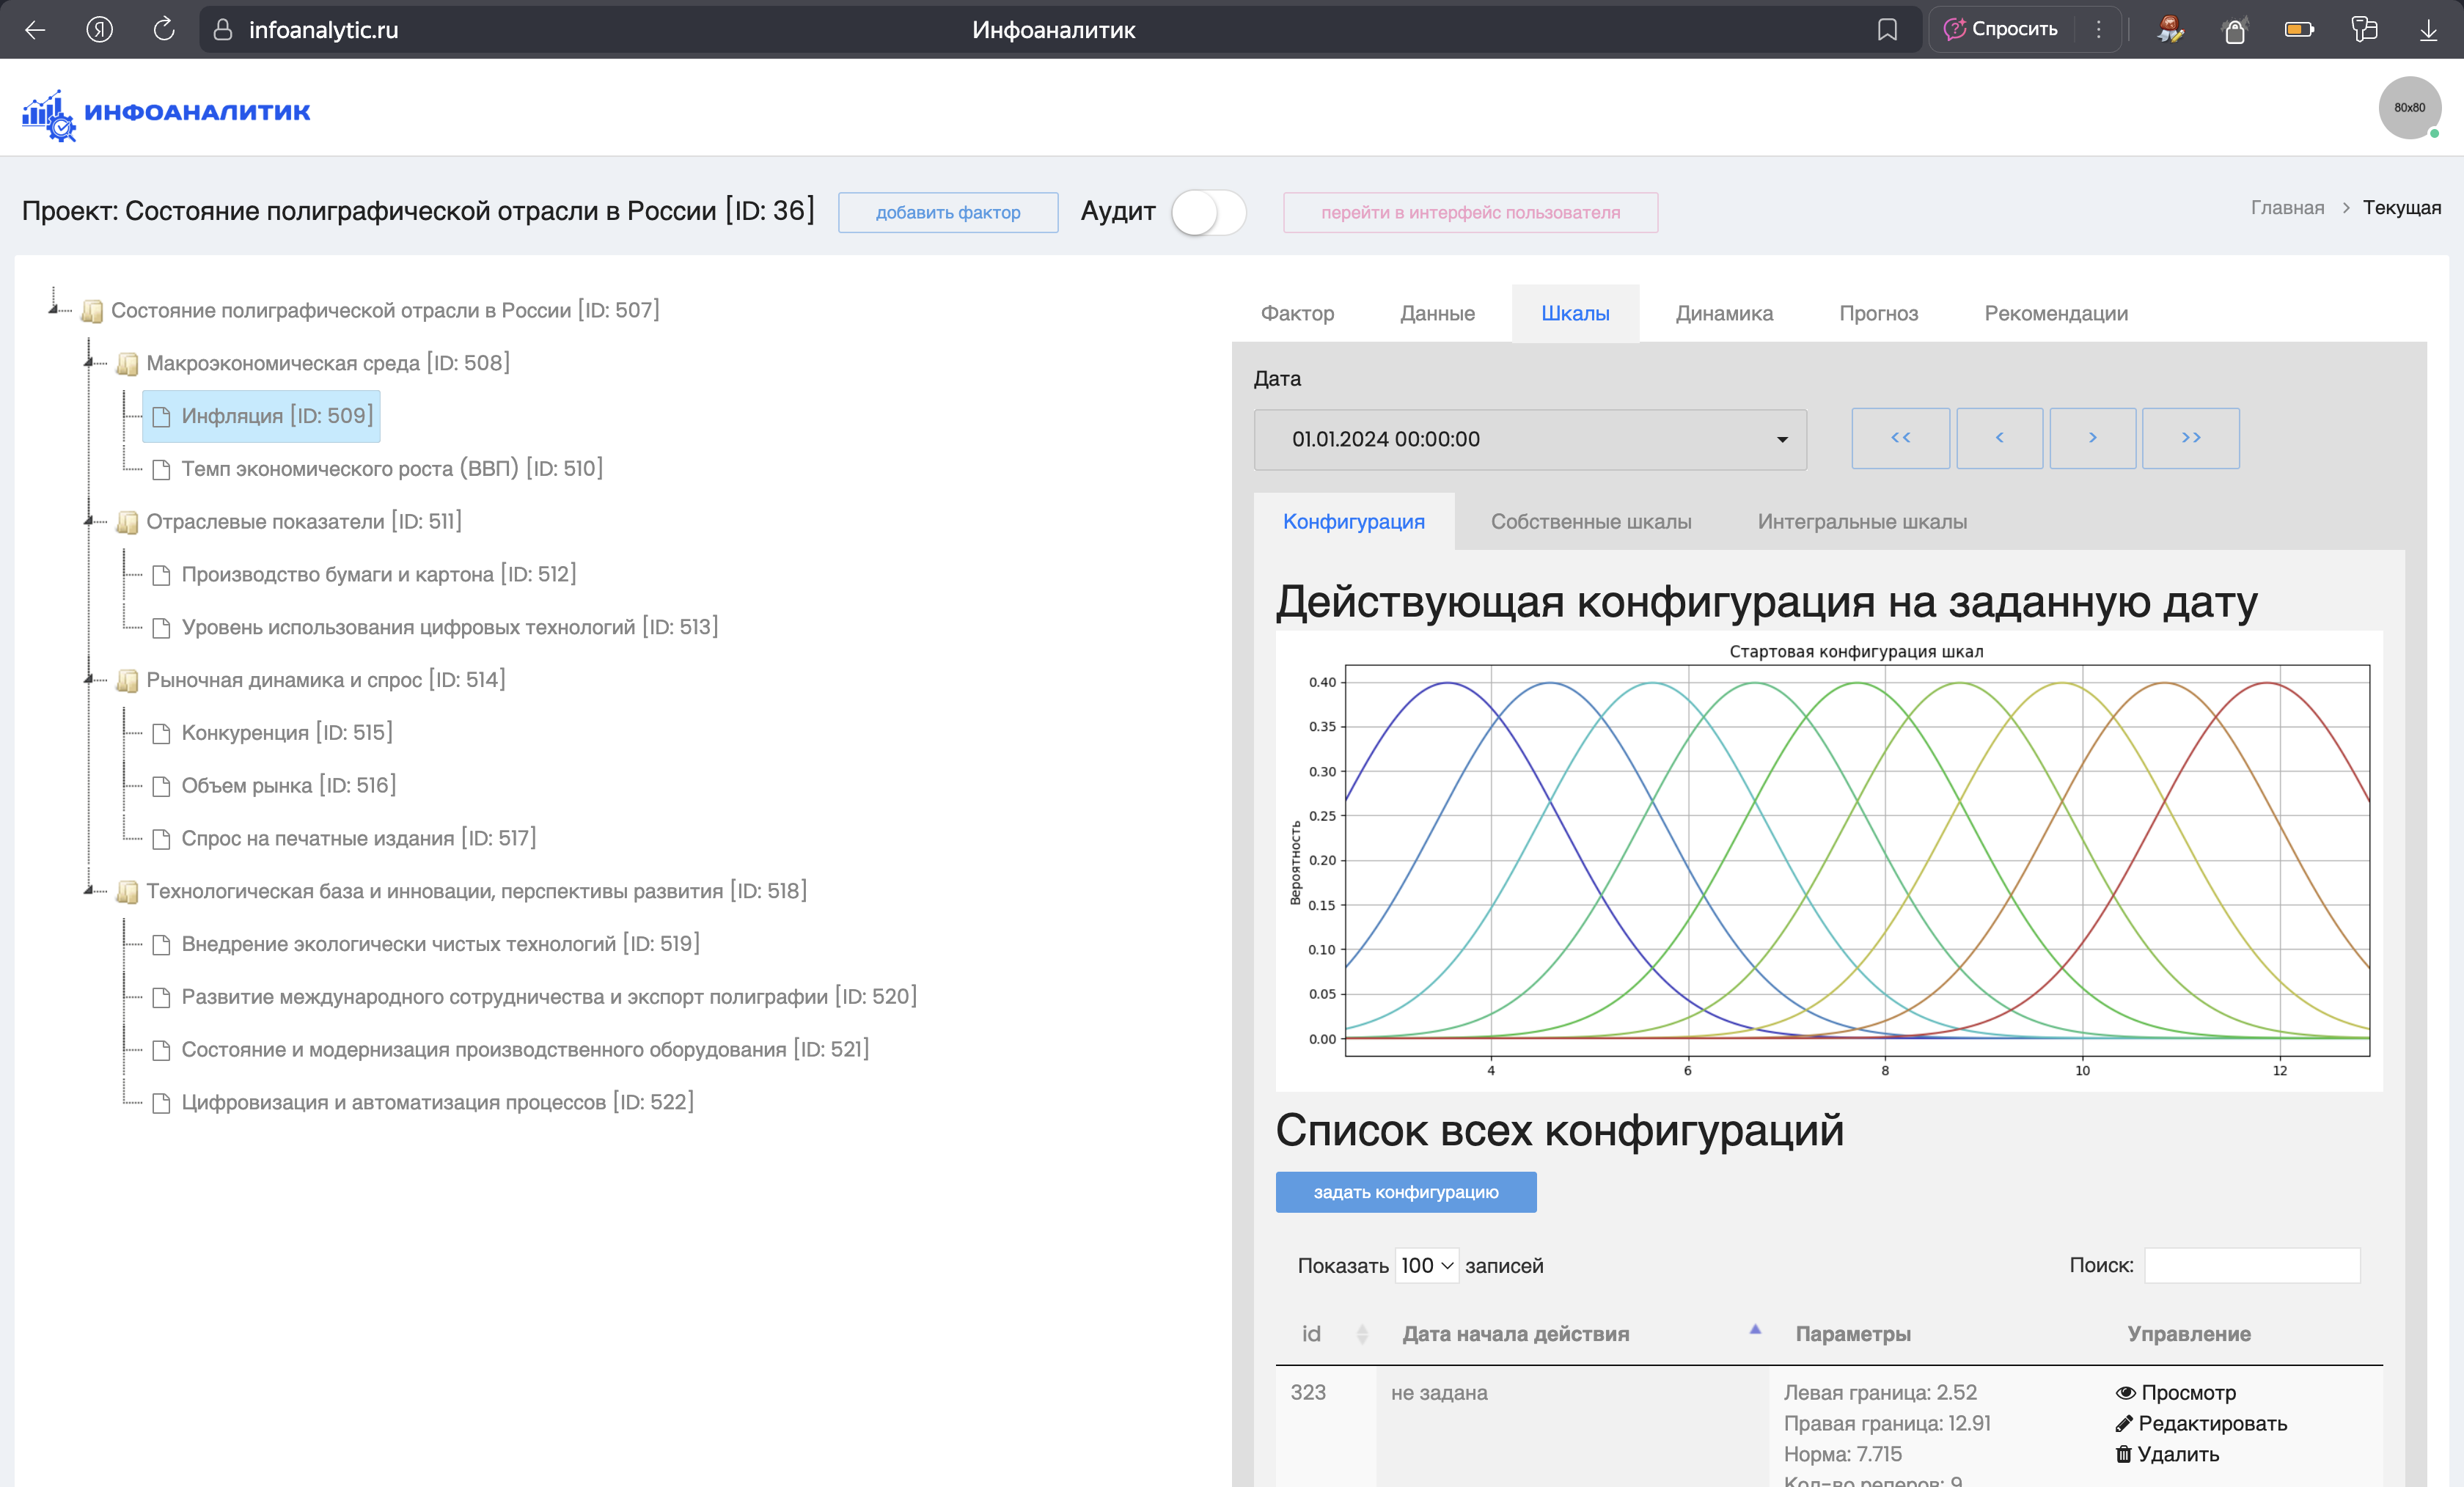
Task: Click the page reload icon in browser toolbar
Action: [x=163, y=29]
